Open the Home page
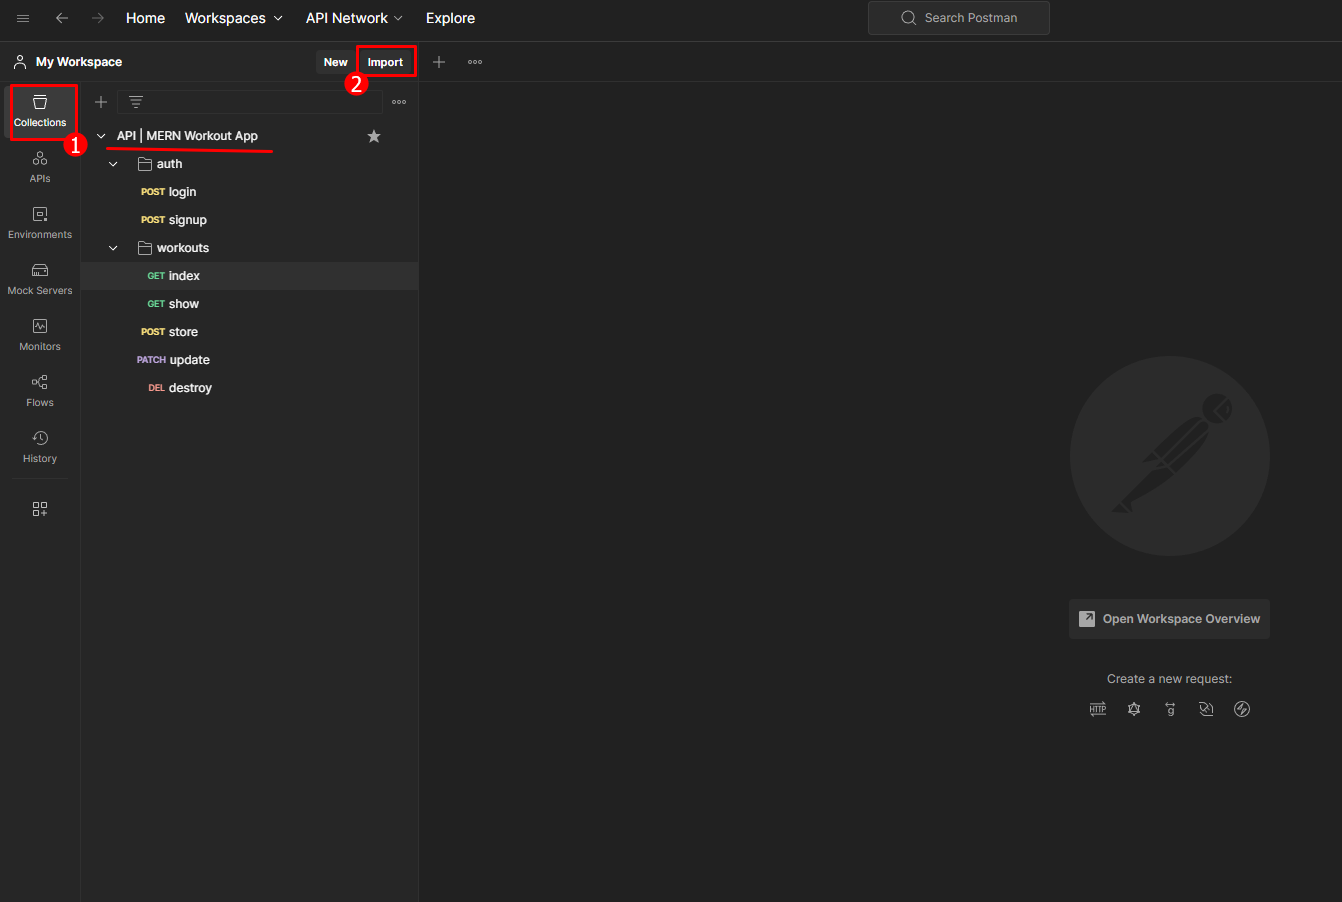Screen dimensions: 1342x902 (145, 18)
